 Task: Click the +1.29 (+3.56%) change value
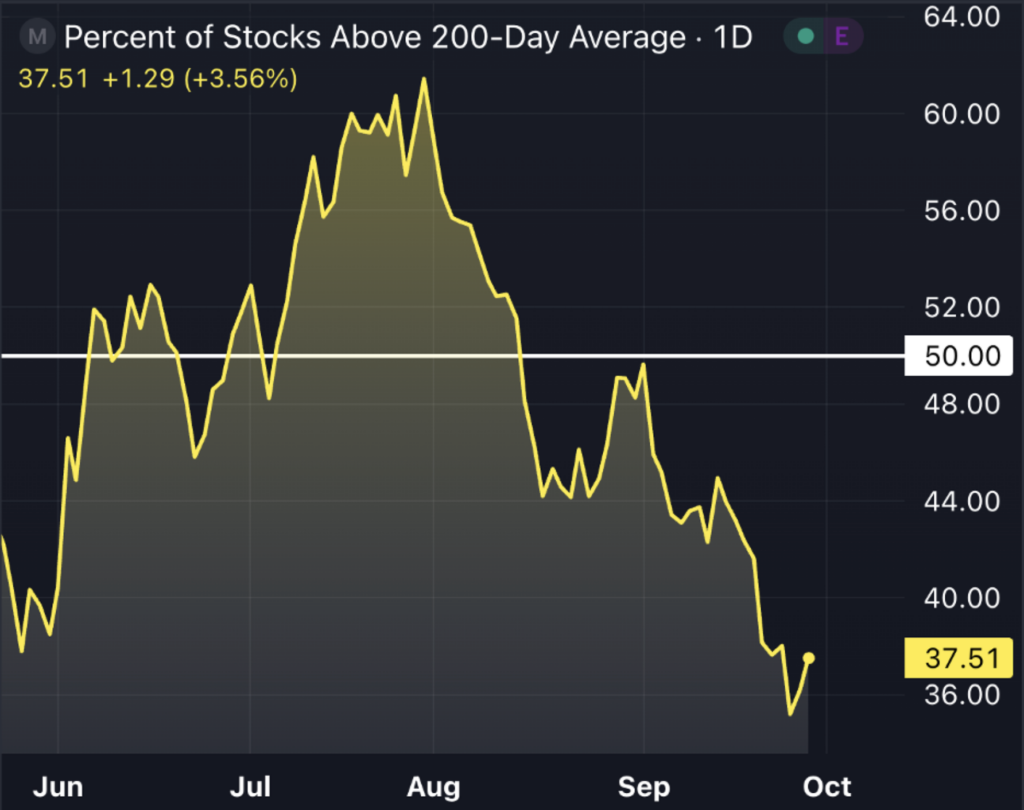tap(200, 79)
